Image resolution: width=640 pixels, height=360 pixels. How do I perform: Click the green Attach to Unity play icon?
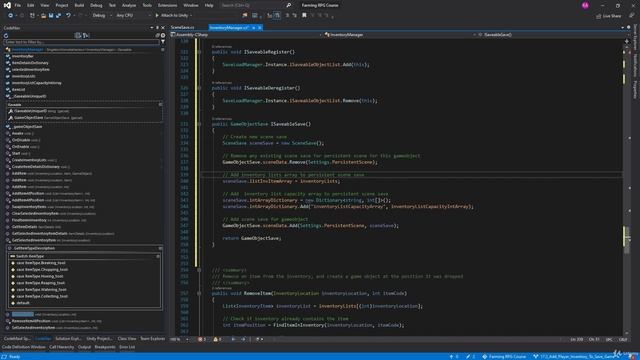157,16
